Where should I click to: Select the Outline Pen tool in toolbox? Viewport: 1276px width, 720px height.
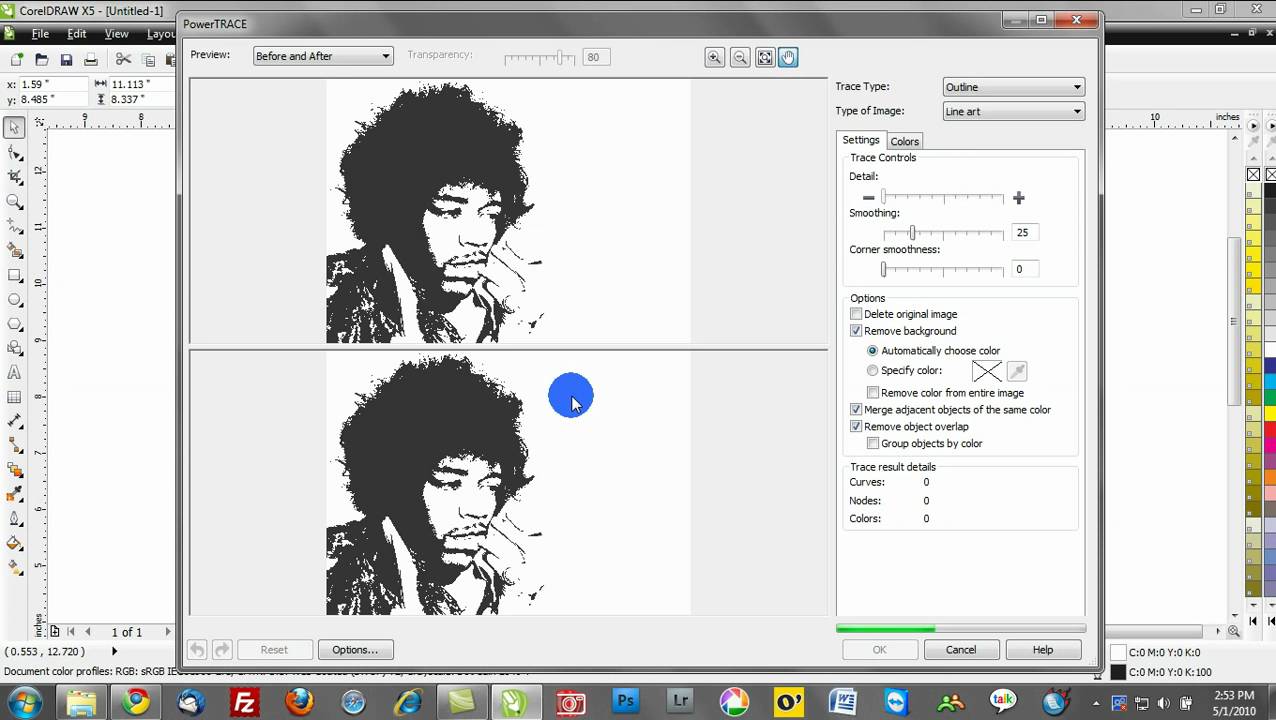(x=14, y=519)
